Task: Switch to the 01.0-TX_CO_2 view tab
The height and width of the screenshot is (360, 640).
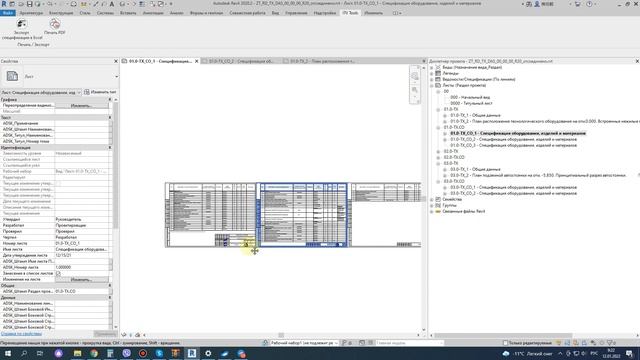Action: coord(241,61)
